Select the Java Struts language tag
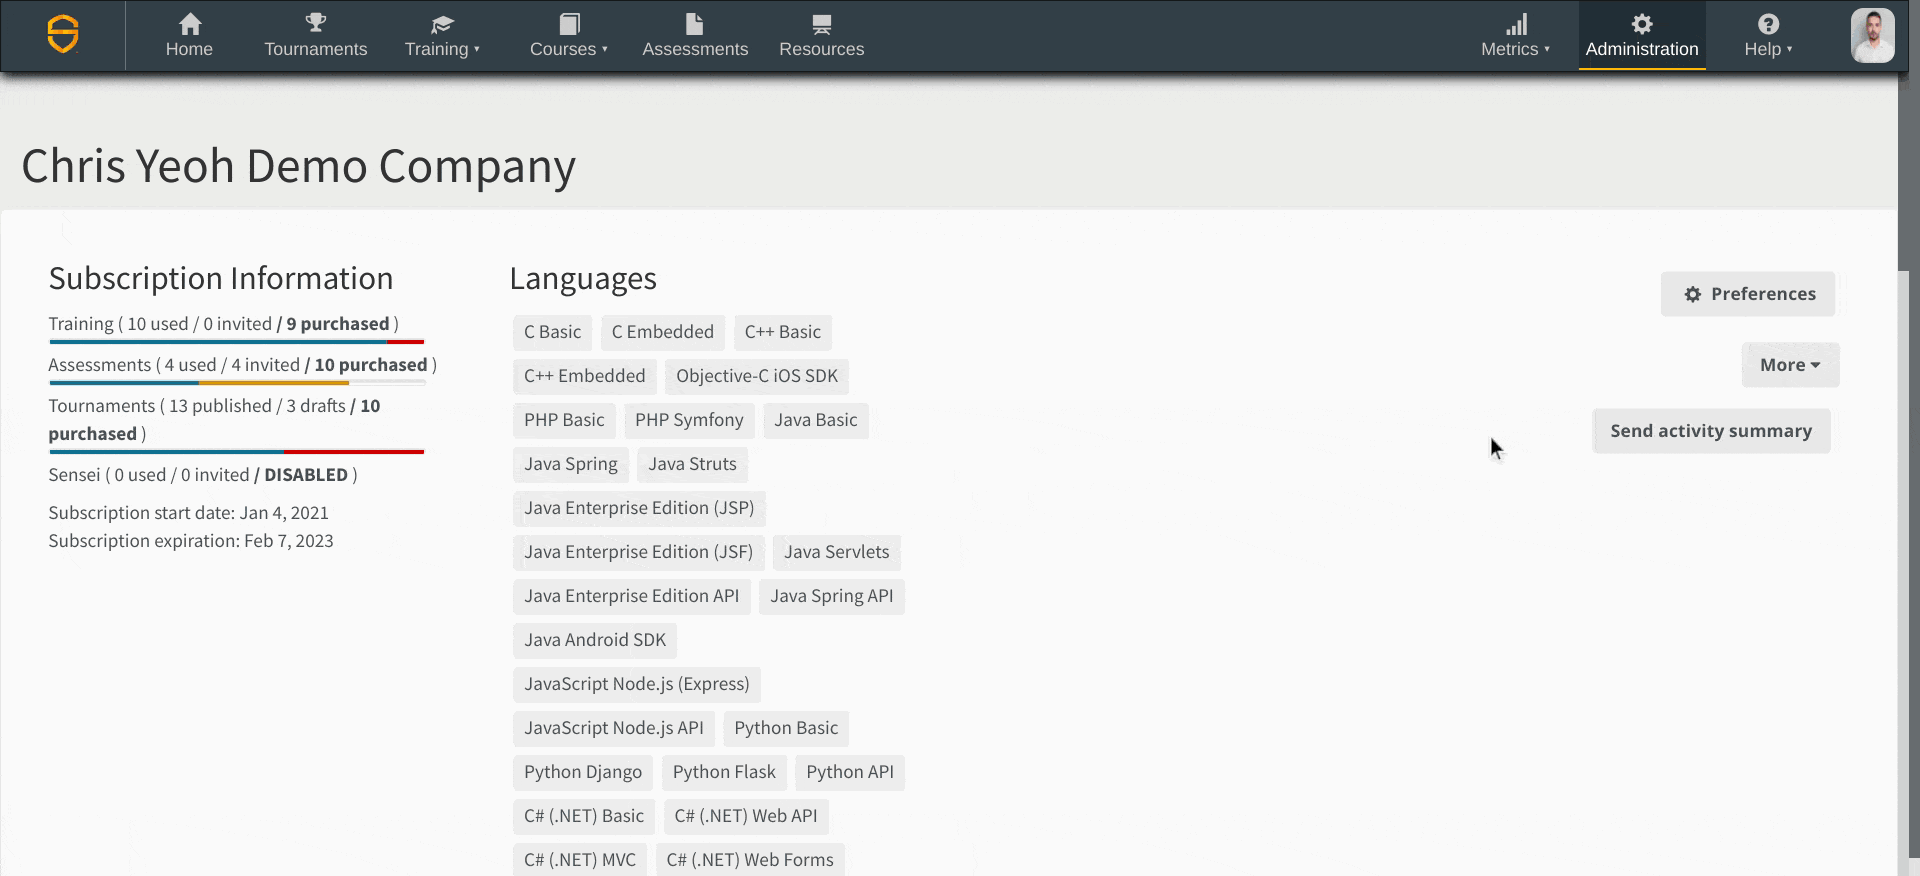Image resolution: width=1920 pixels, height=876 pixels. [692, 464]
